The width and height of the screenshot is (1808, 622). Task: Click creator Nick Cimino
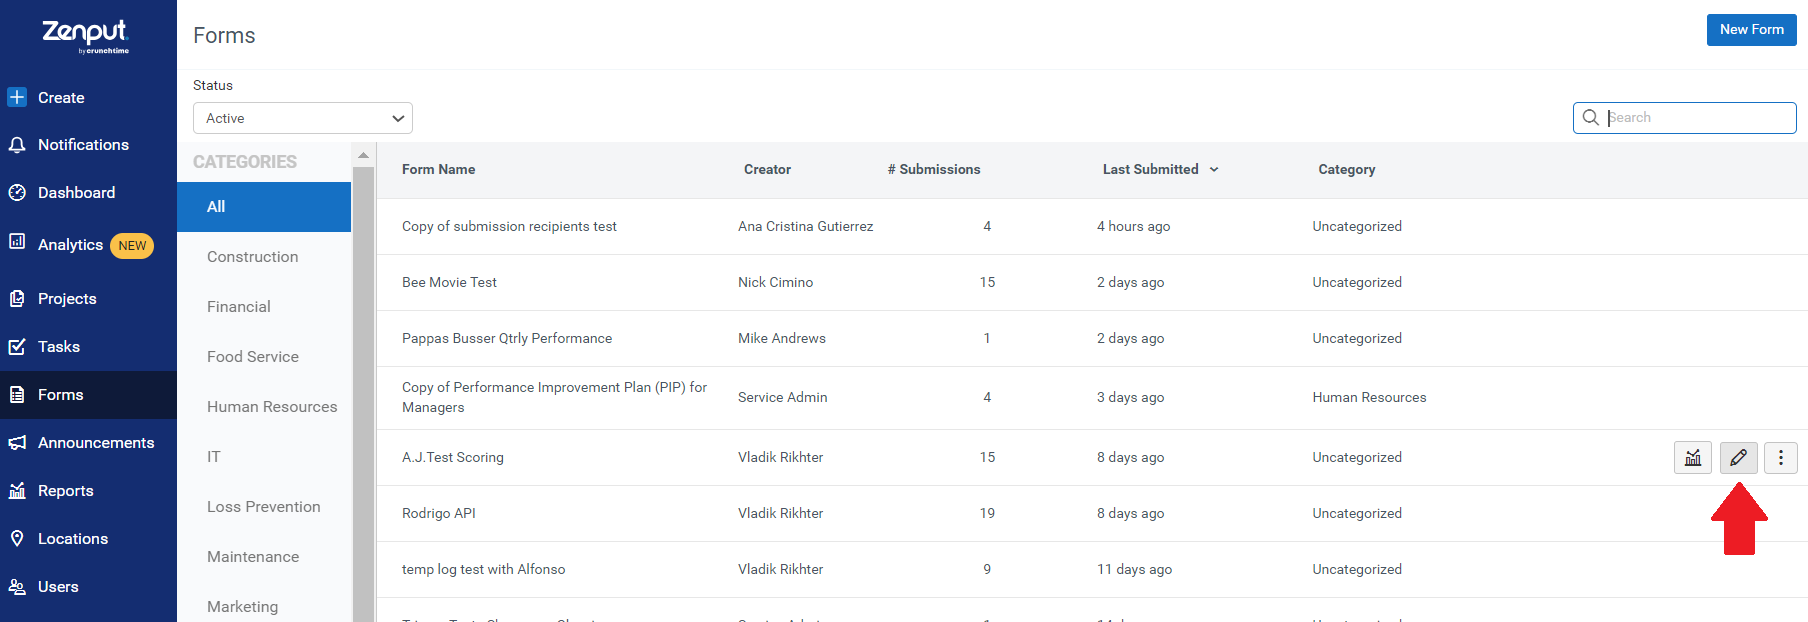(775, 283)
